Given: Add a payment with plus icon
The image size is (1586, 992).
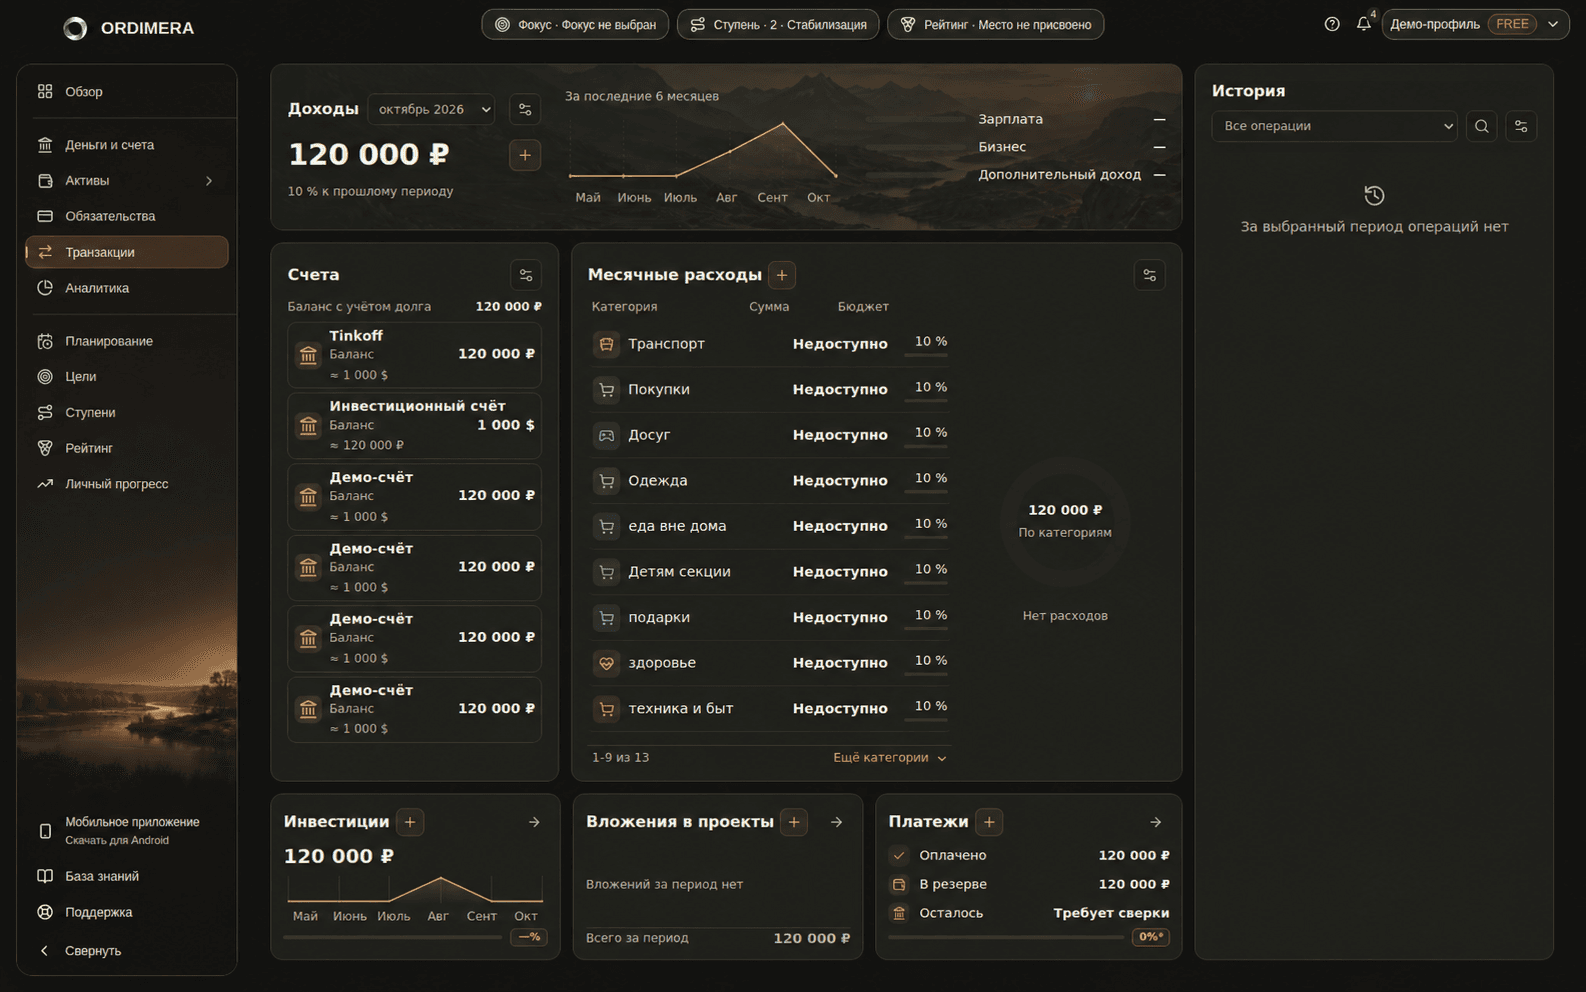Looking at the screenshot, I should (x=989, y=822).
